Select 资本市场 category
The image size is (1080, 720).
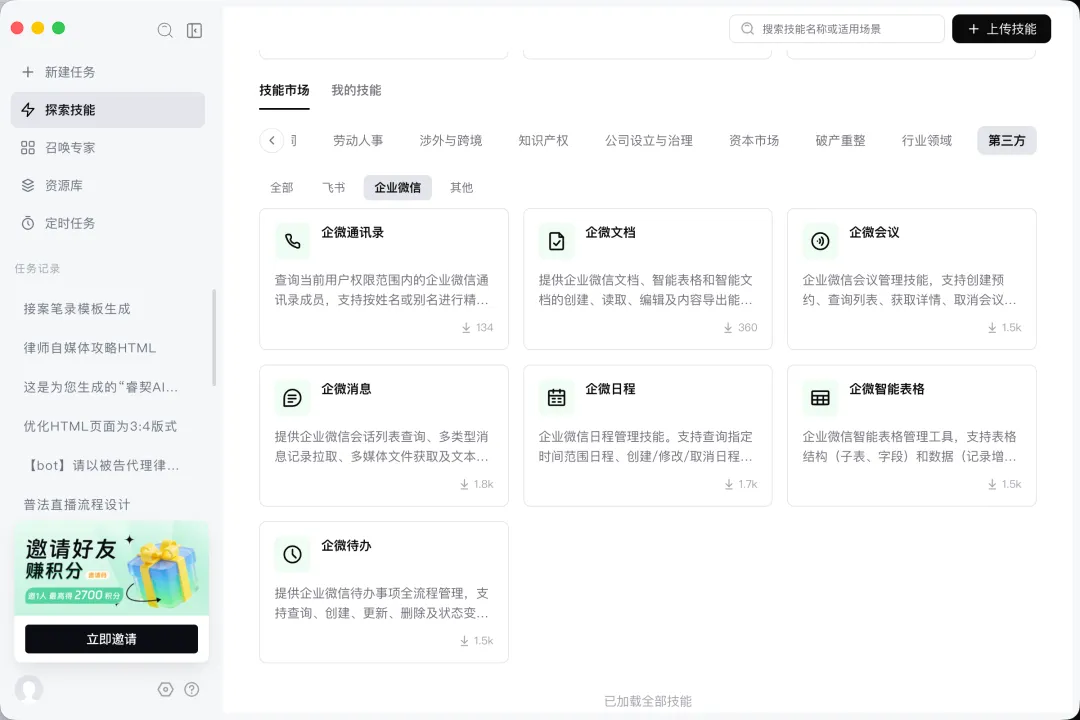pos(754,141)
